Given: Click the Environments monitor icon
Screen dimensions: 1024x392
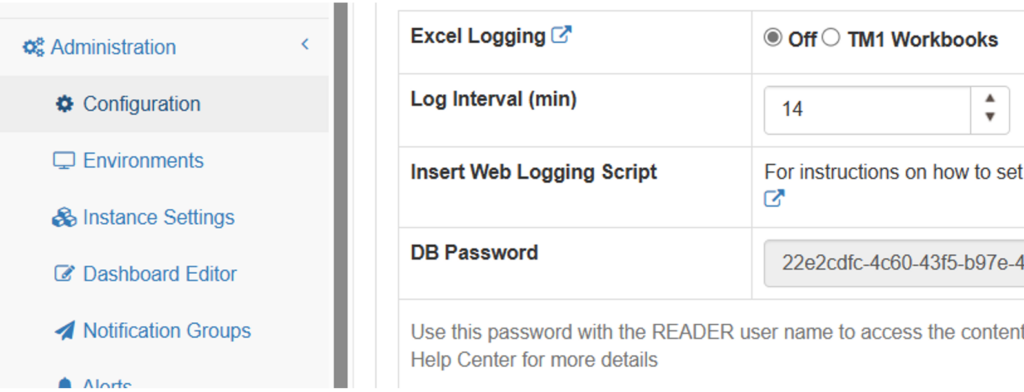Looking at the screenshot, I should 64,161.
